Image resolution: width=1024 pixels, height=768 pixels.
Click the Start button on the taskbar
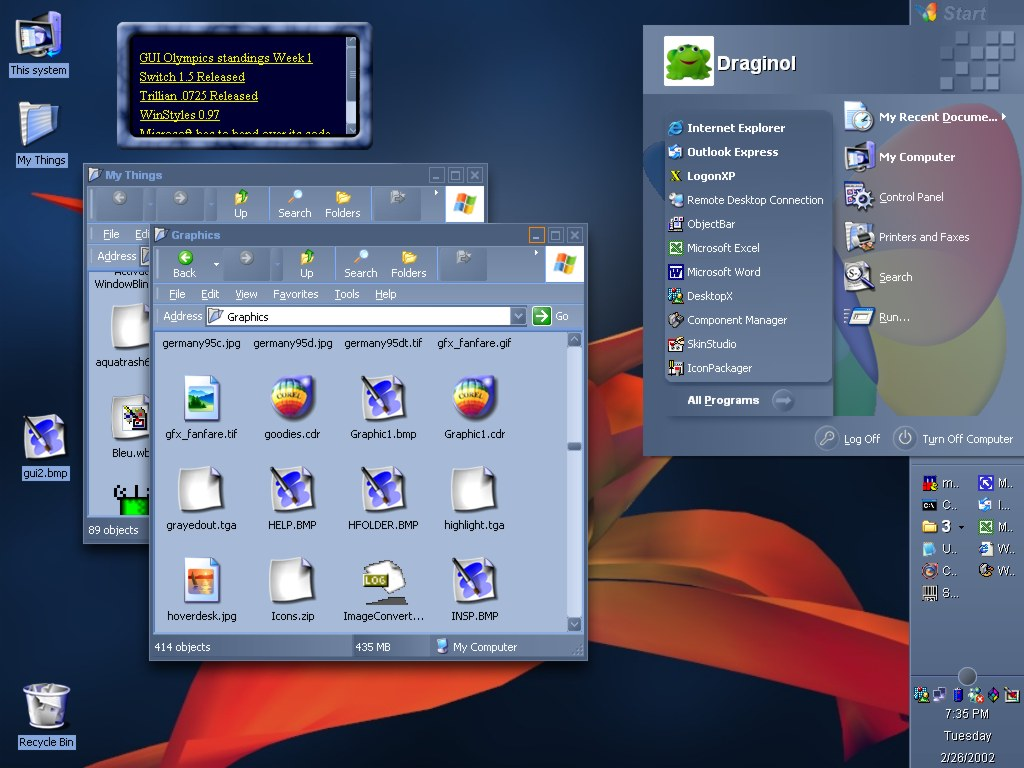click(x=950, y=12)
